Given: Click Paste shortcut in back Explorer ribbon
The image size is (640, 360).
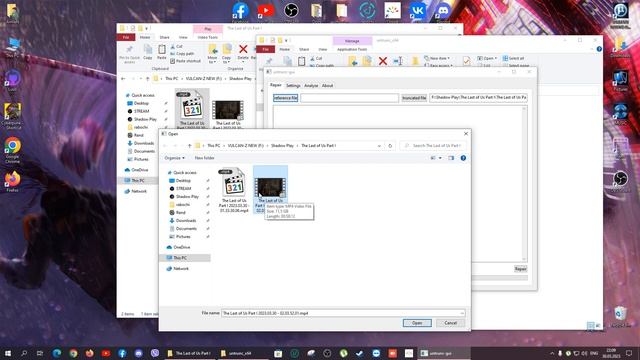Looking at the screenshot, I should (x=185, y=61).
